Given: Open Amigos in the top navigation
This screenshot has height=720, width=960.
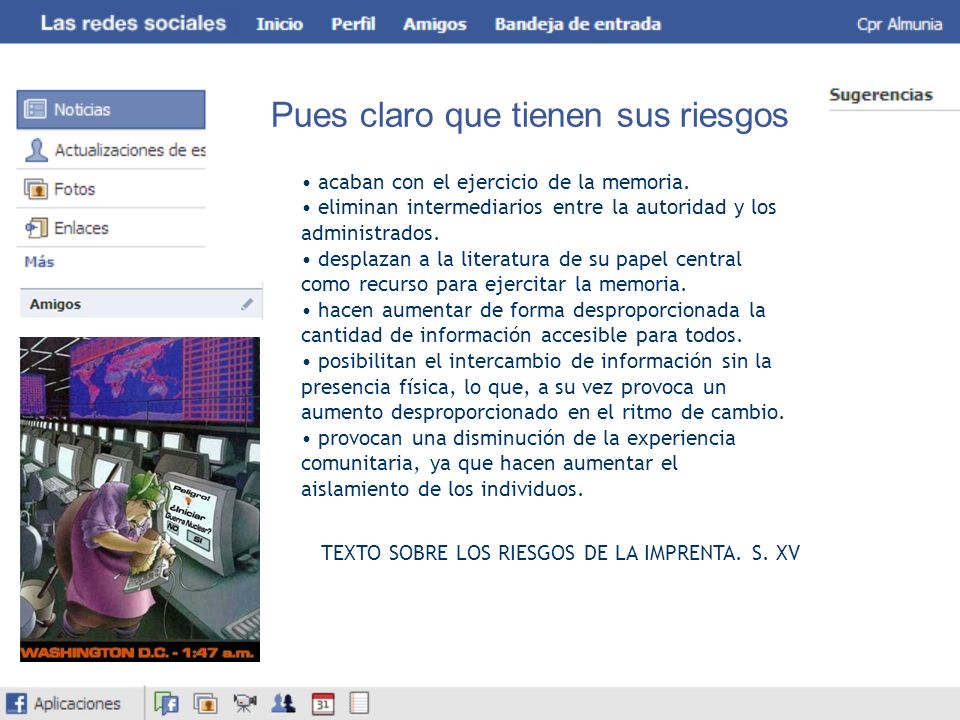Looking at the screenshot, I should coord(435,24).
